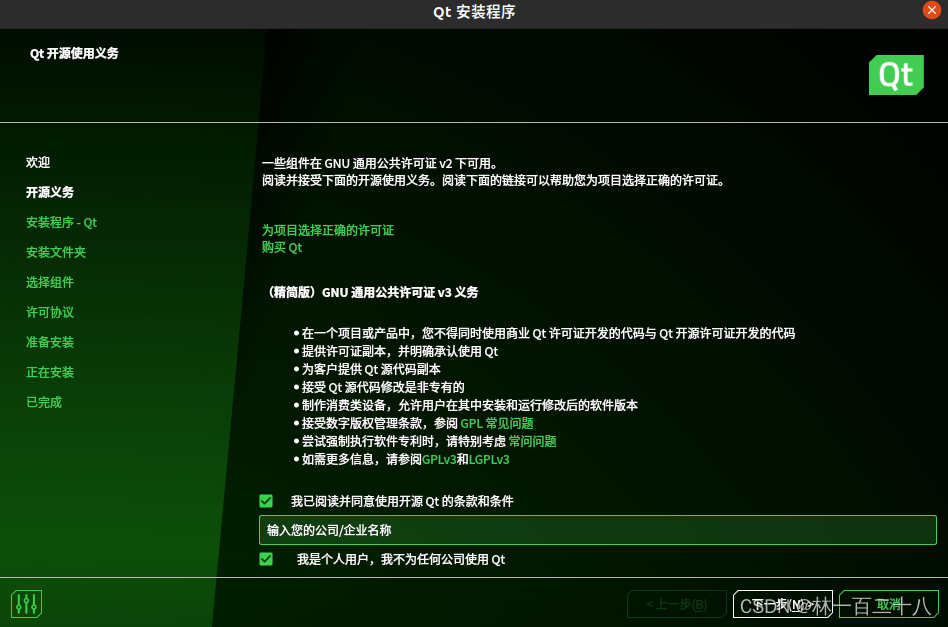Uncheck agreement to open source Qt terms
Viewport: 948px width, 627px height.
click(x=266, y=501)
